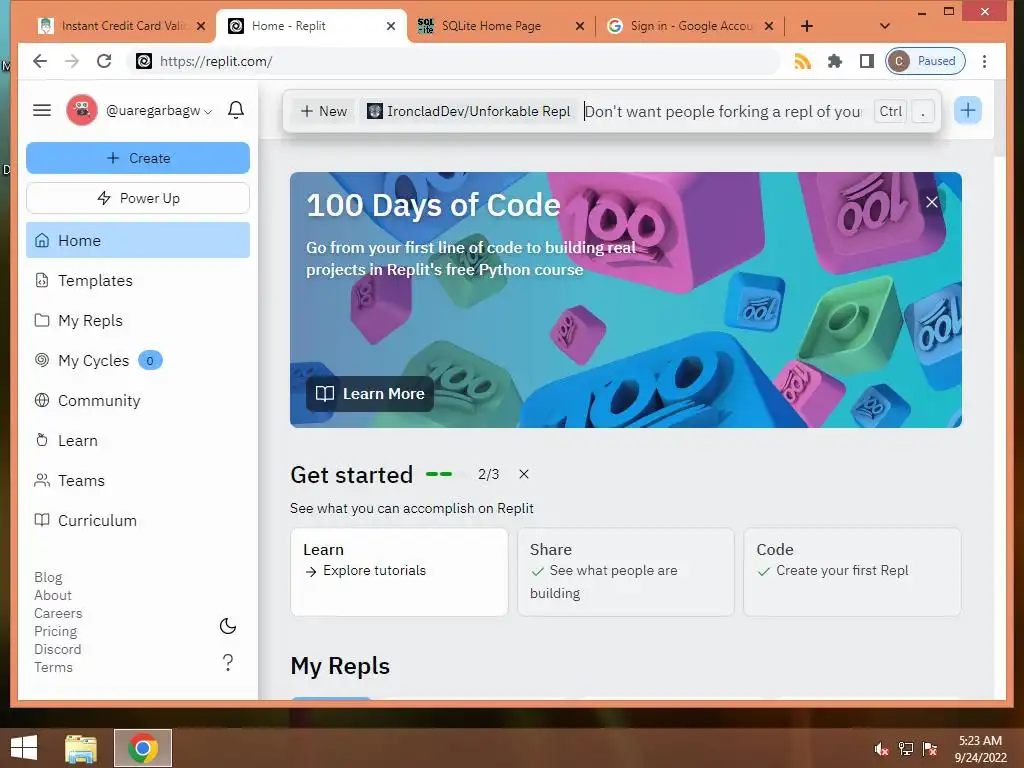Go forward in browser history
Viewport: 1024px width, 768px height.
[x=72, y=61]
